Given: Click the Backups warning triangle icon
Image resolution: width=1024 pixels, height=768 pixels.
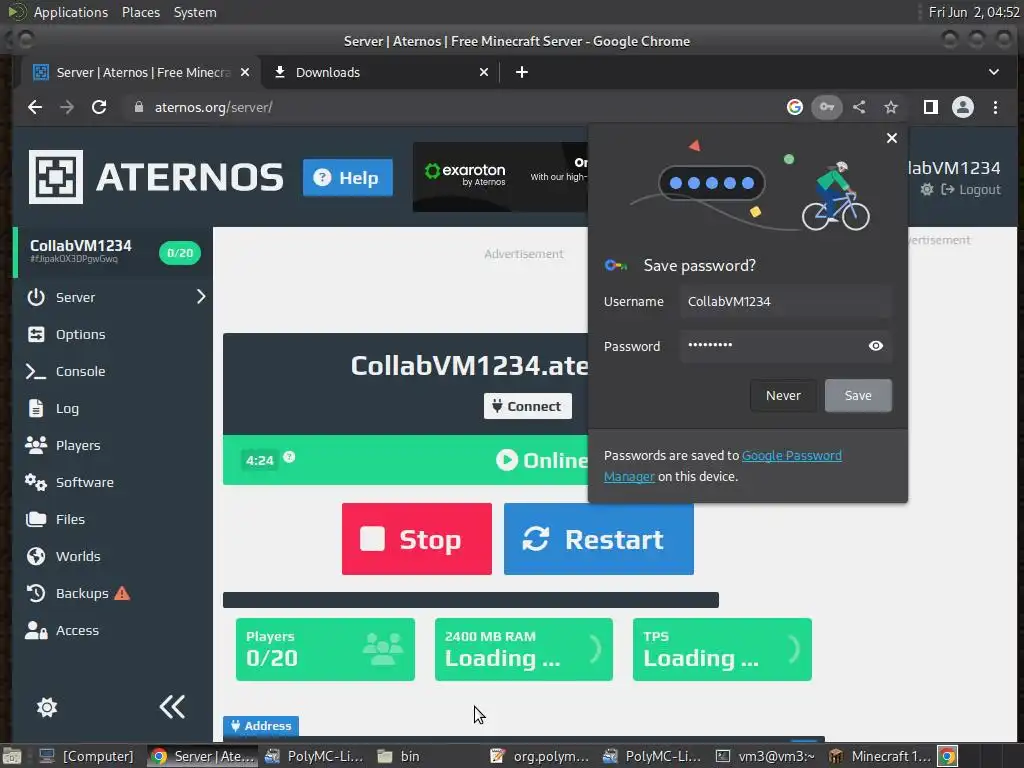Looking at the screenshot, I should [x=122, y=593].
